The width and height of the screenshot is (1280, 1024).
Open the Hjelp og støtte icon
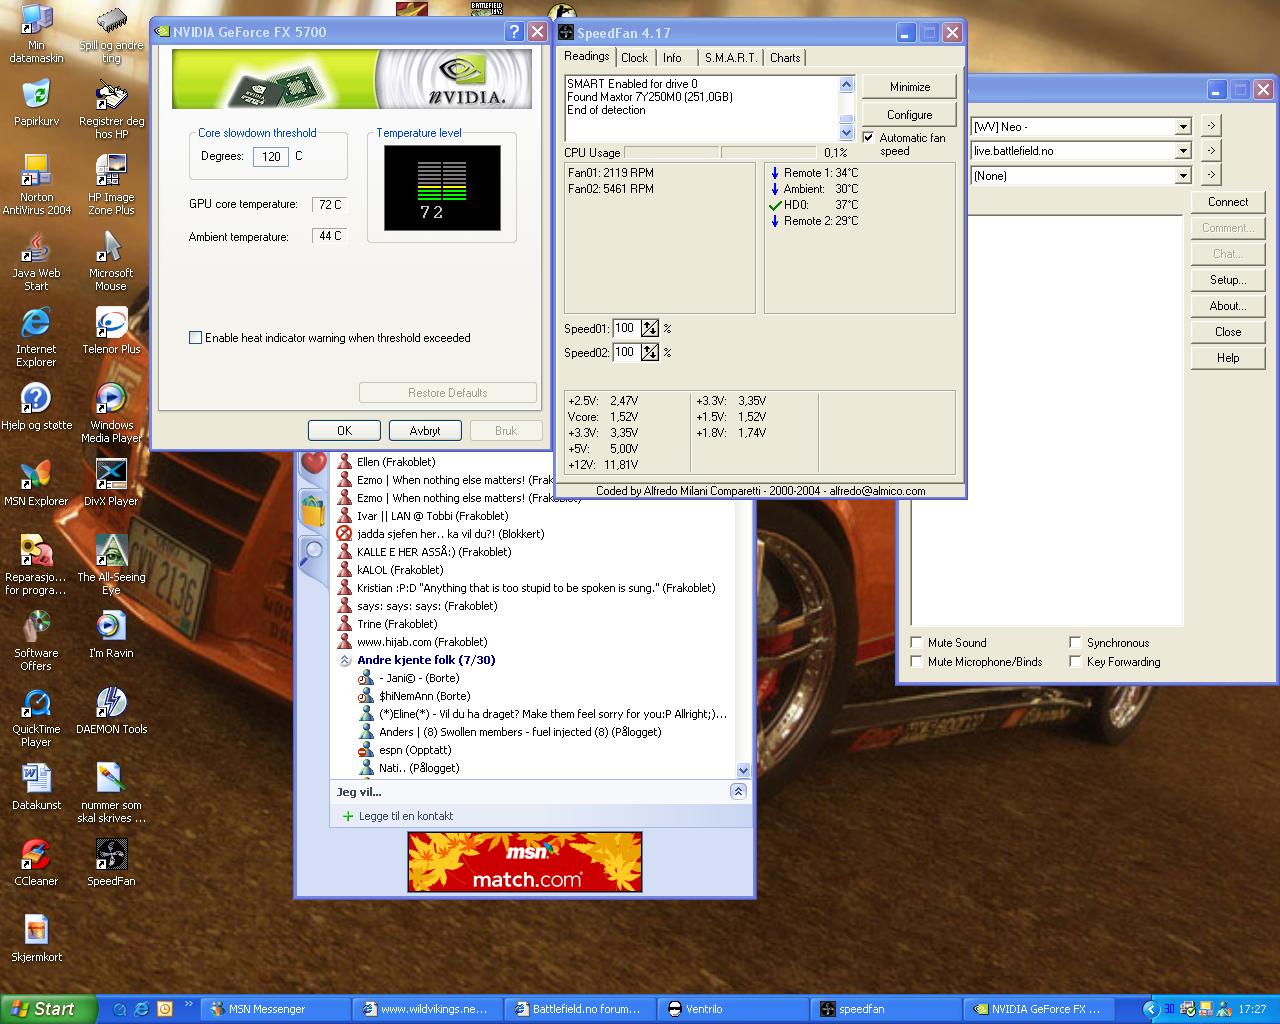36,407
